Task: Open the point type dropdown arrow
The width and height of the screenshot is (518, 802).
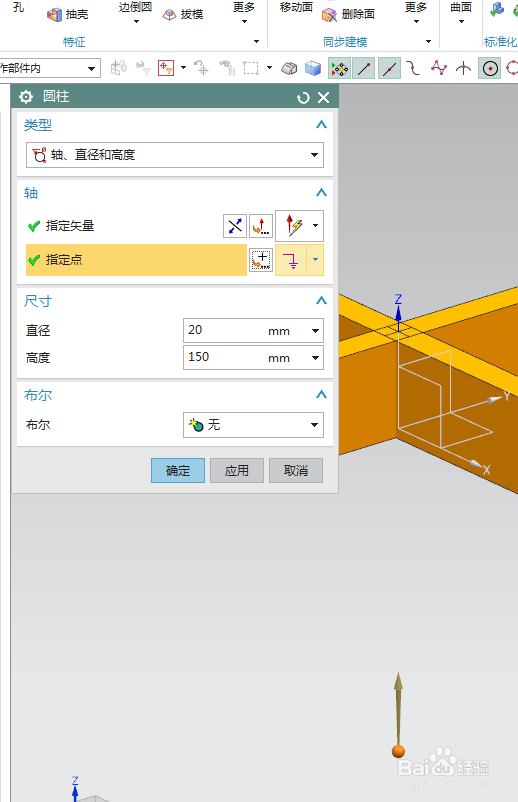Action: (x=316, y=260)
